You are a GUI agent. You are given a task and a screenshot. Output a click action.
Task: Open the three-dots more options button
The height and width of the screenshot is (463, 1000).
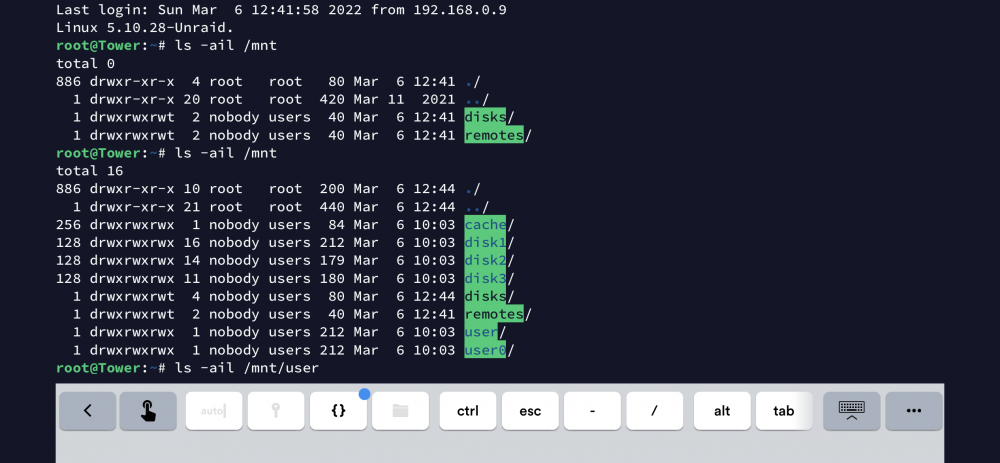(914, 411)
